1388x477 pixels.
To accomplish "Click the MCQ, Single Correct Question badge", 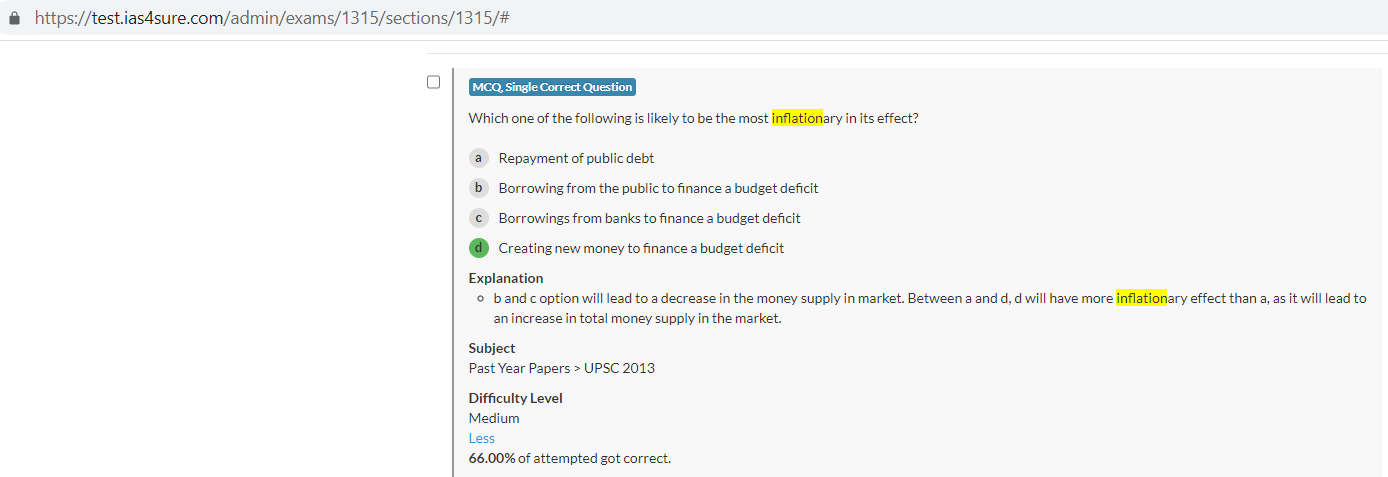I will tap(552, 87).
